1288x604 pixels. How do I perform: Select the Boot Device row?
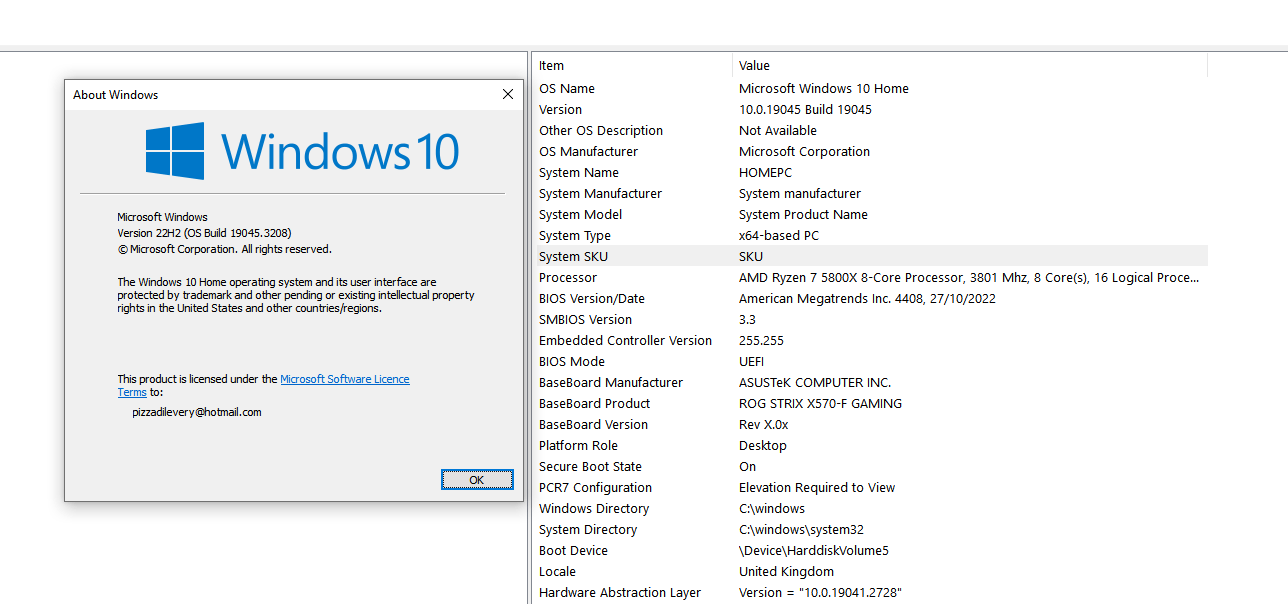870,551
